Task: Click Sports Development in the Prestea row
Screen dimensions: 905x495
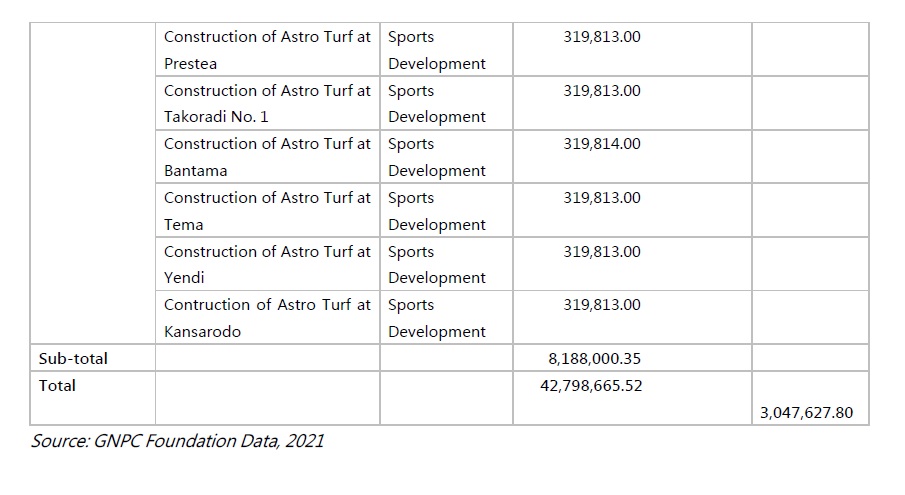Action: [x=437, y=50]
